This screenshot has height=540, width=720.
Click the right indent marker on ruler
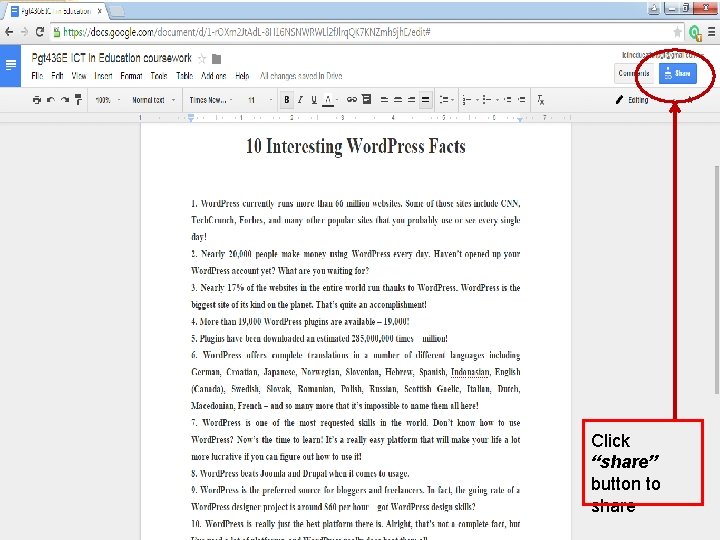[520, 119]
